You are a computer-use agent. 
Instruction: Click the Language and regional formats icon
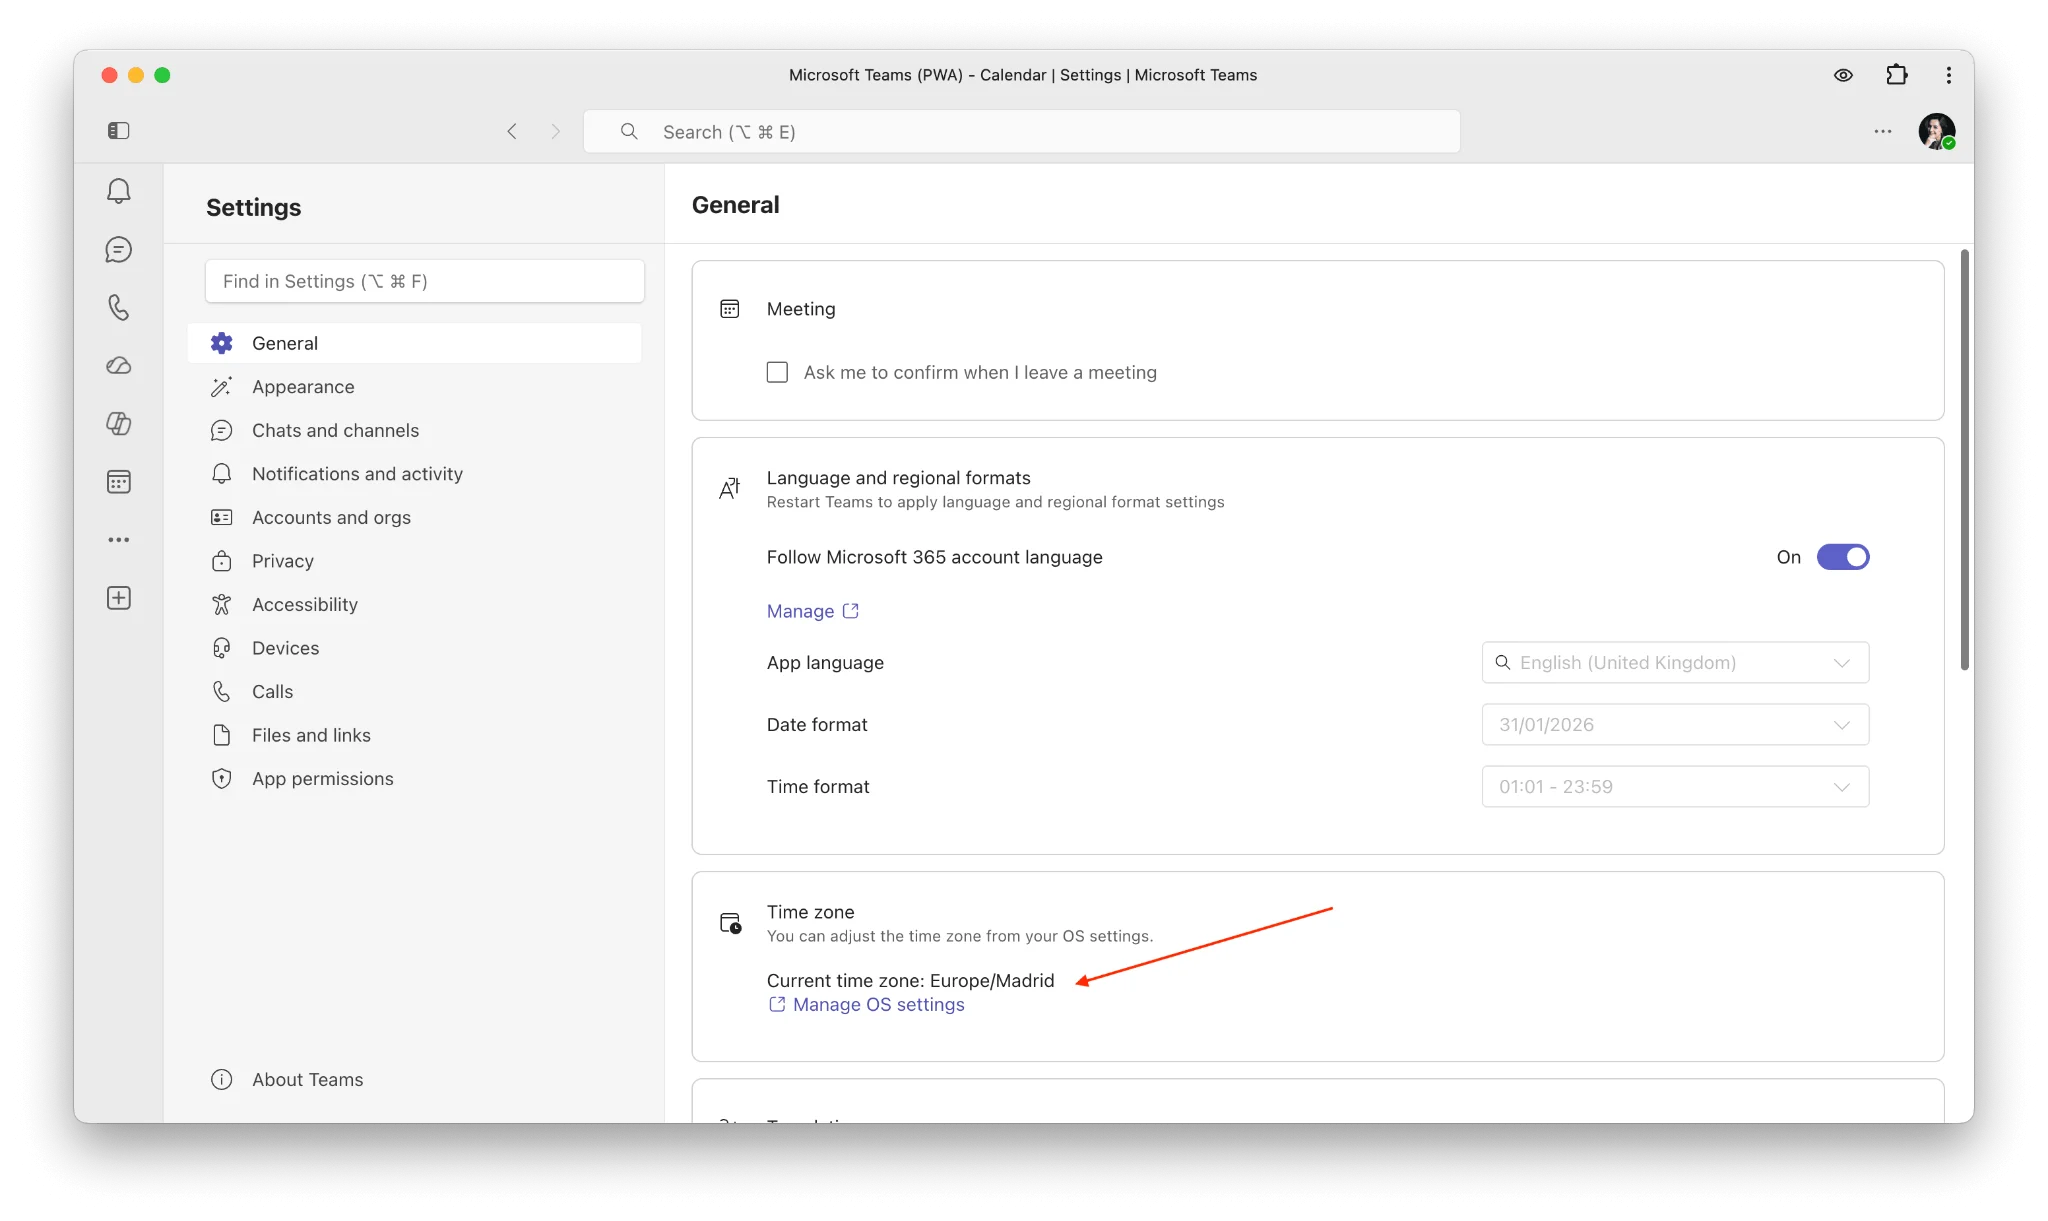click(730, 488)
